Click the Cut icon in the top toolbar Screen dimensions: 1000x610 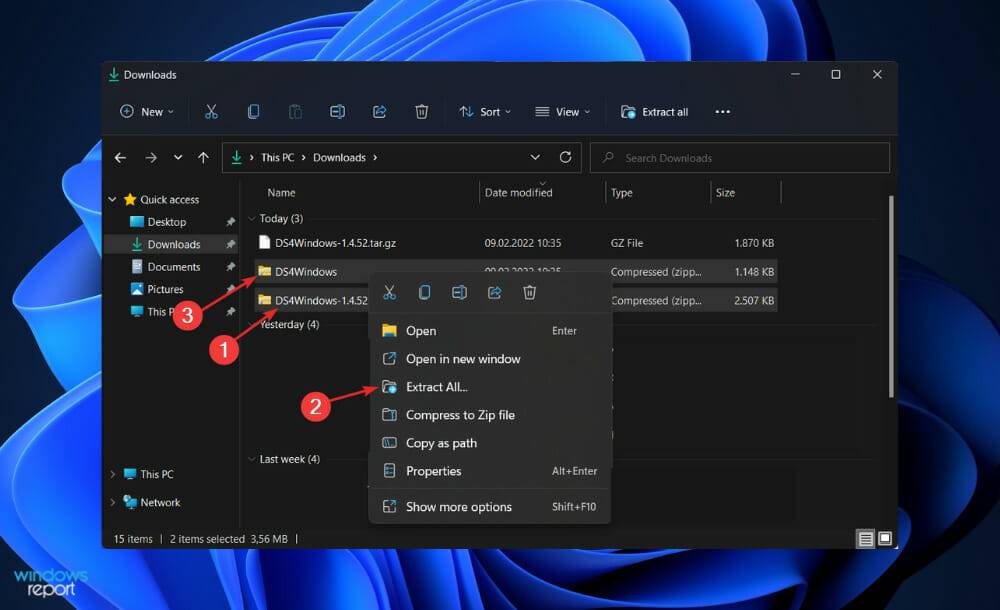(x=211, y=112)
